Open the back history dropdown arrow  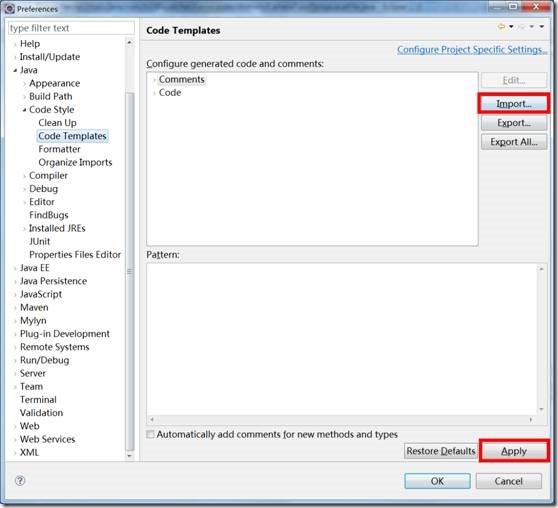511,27
